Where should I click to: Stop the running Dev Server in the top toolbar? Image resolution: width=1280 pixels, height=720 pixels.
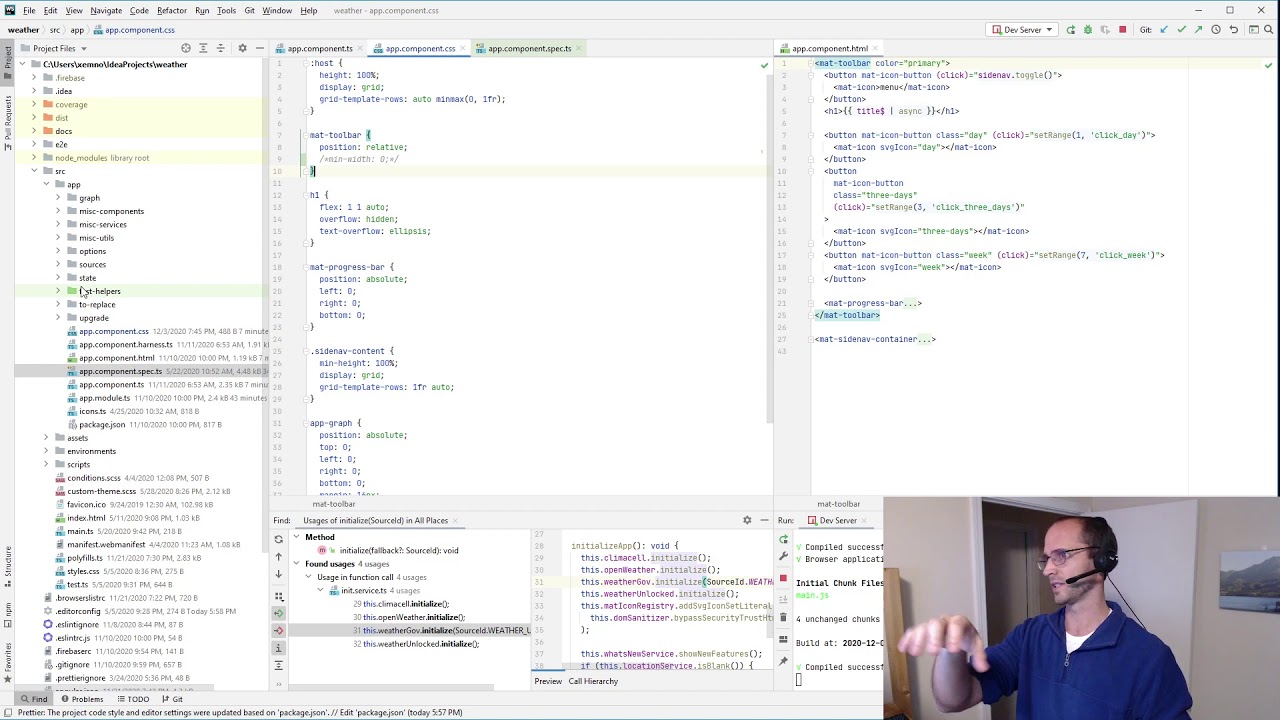[1122, 30]
